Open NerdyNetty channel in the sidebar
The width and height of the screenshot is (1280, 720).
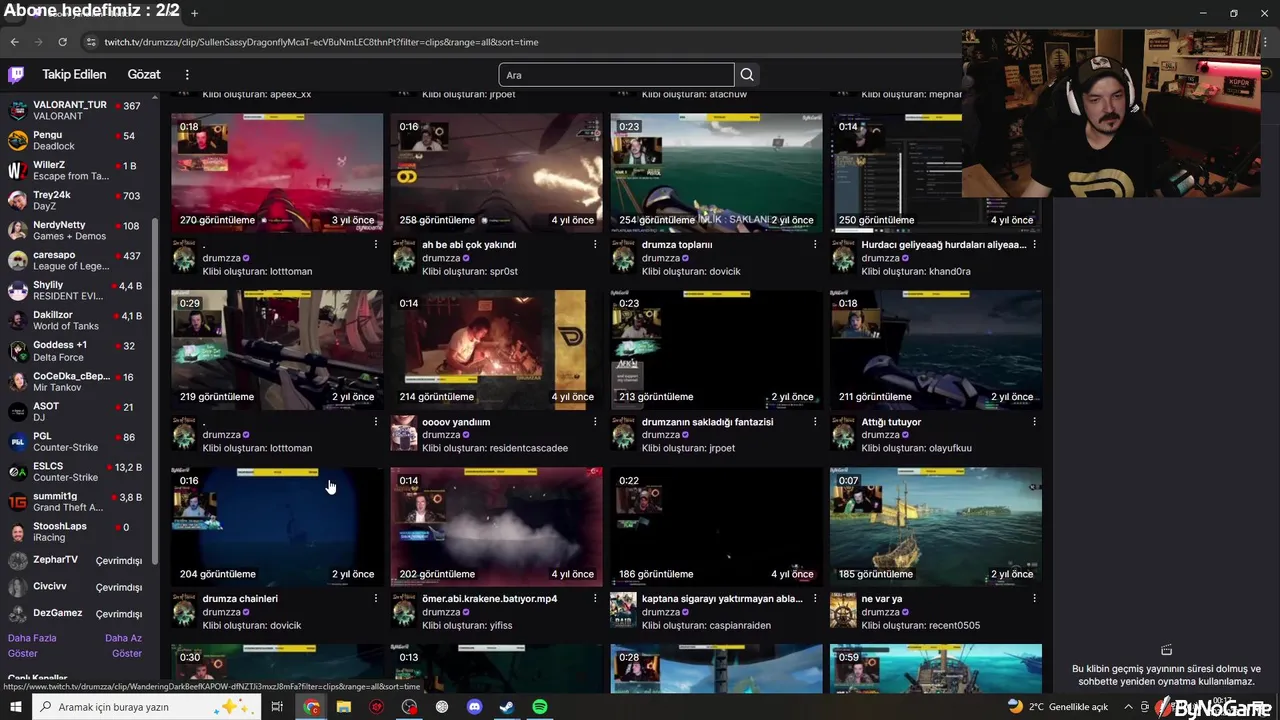point(76,230)
